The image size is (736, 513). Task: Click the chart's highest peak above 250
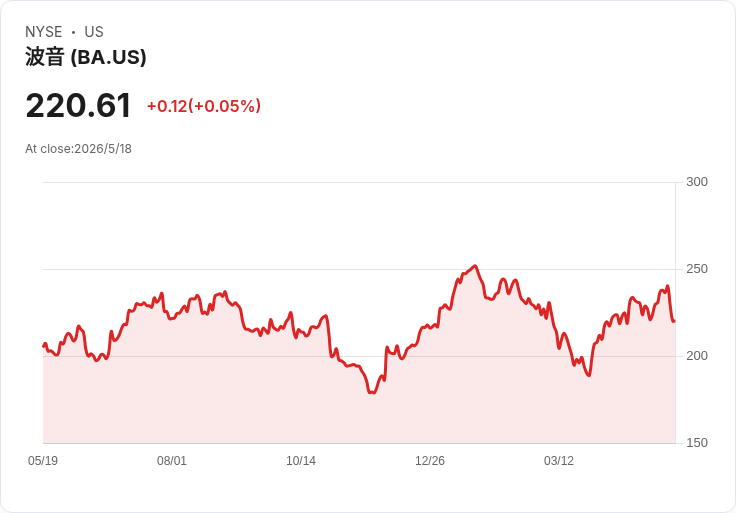click(x=475, y=266)
